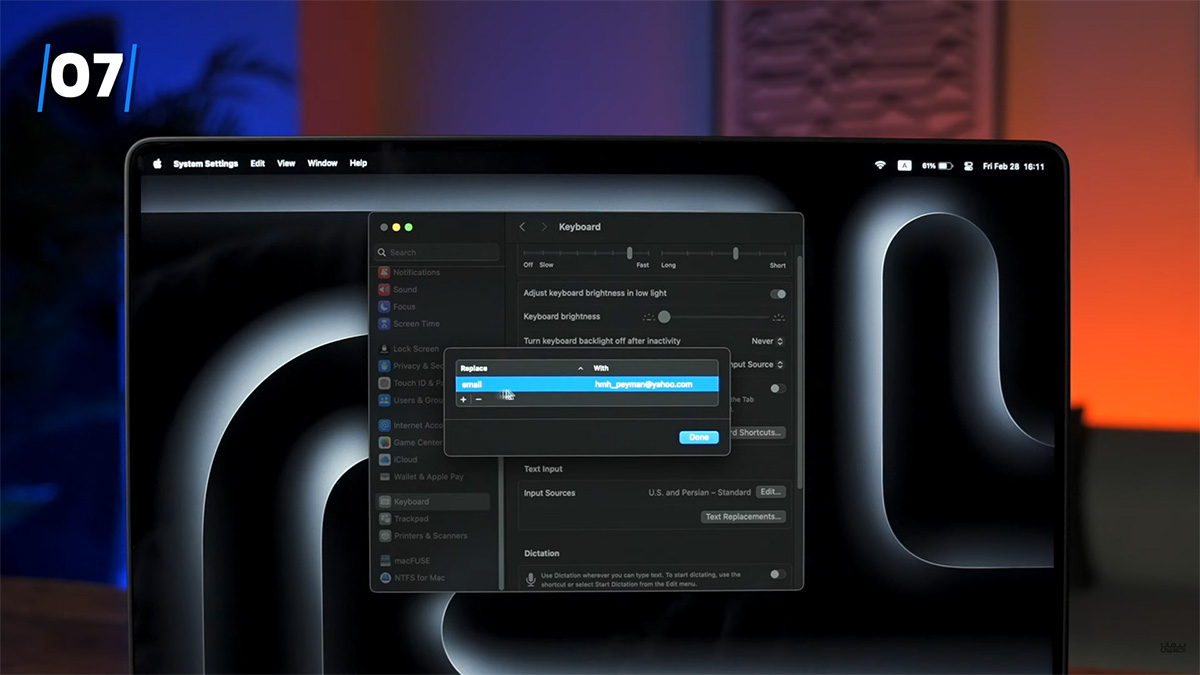Click the Wi-Fi icon in the menu bar

pos(880,165)
